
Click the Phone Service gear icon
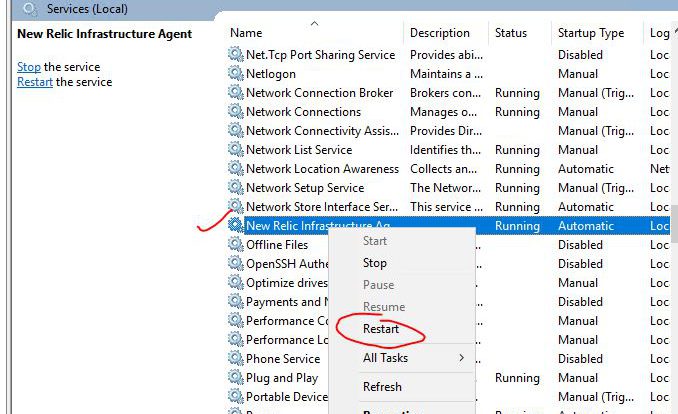(236, 359)
